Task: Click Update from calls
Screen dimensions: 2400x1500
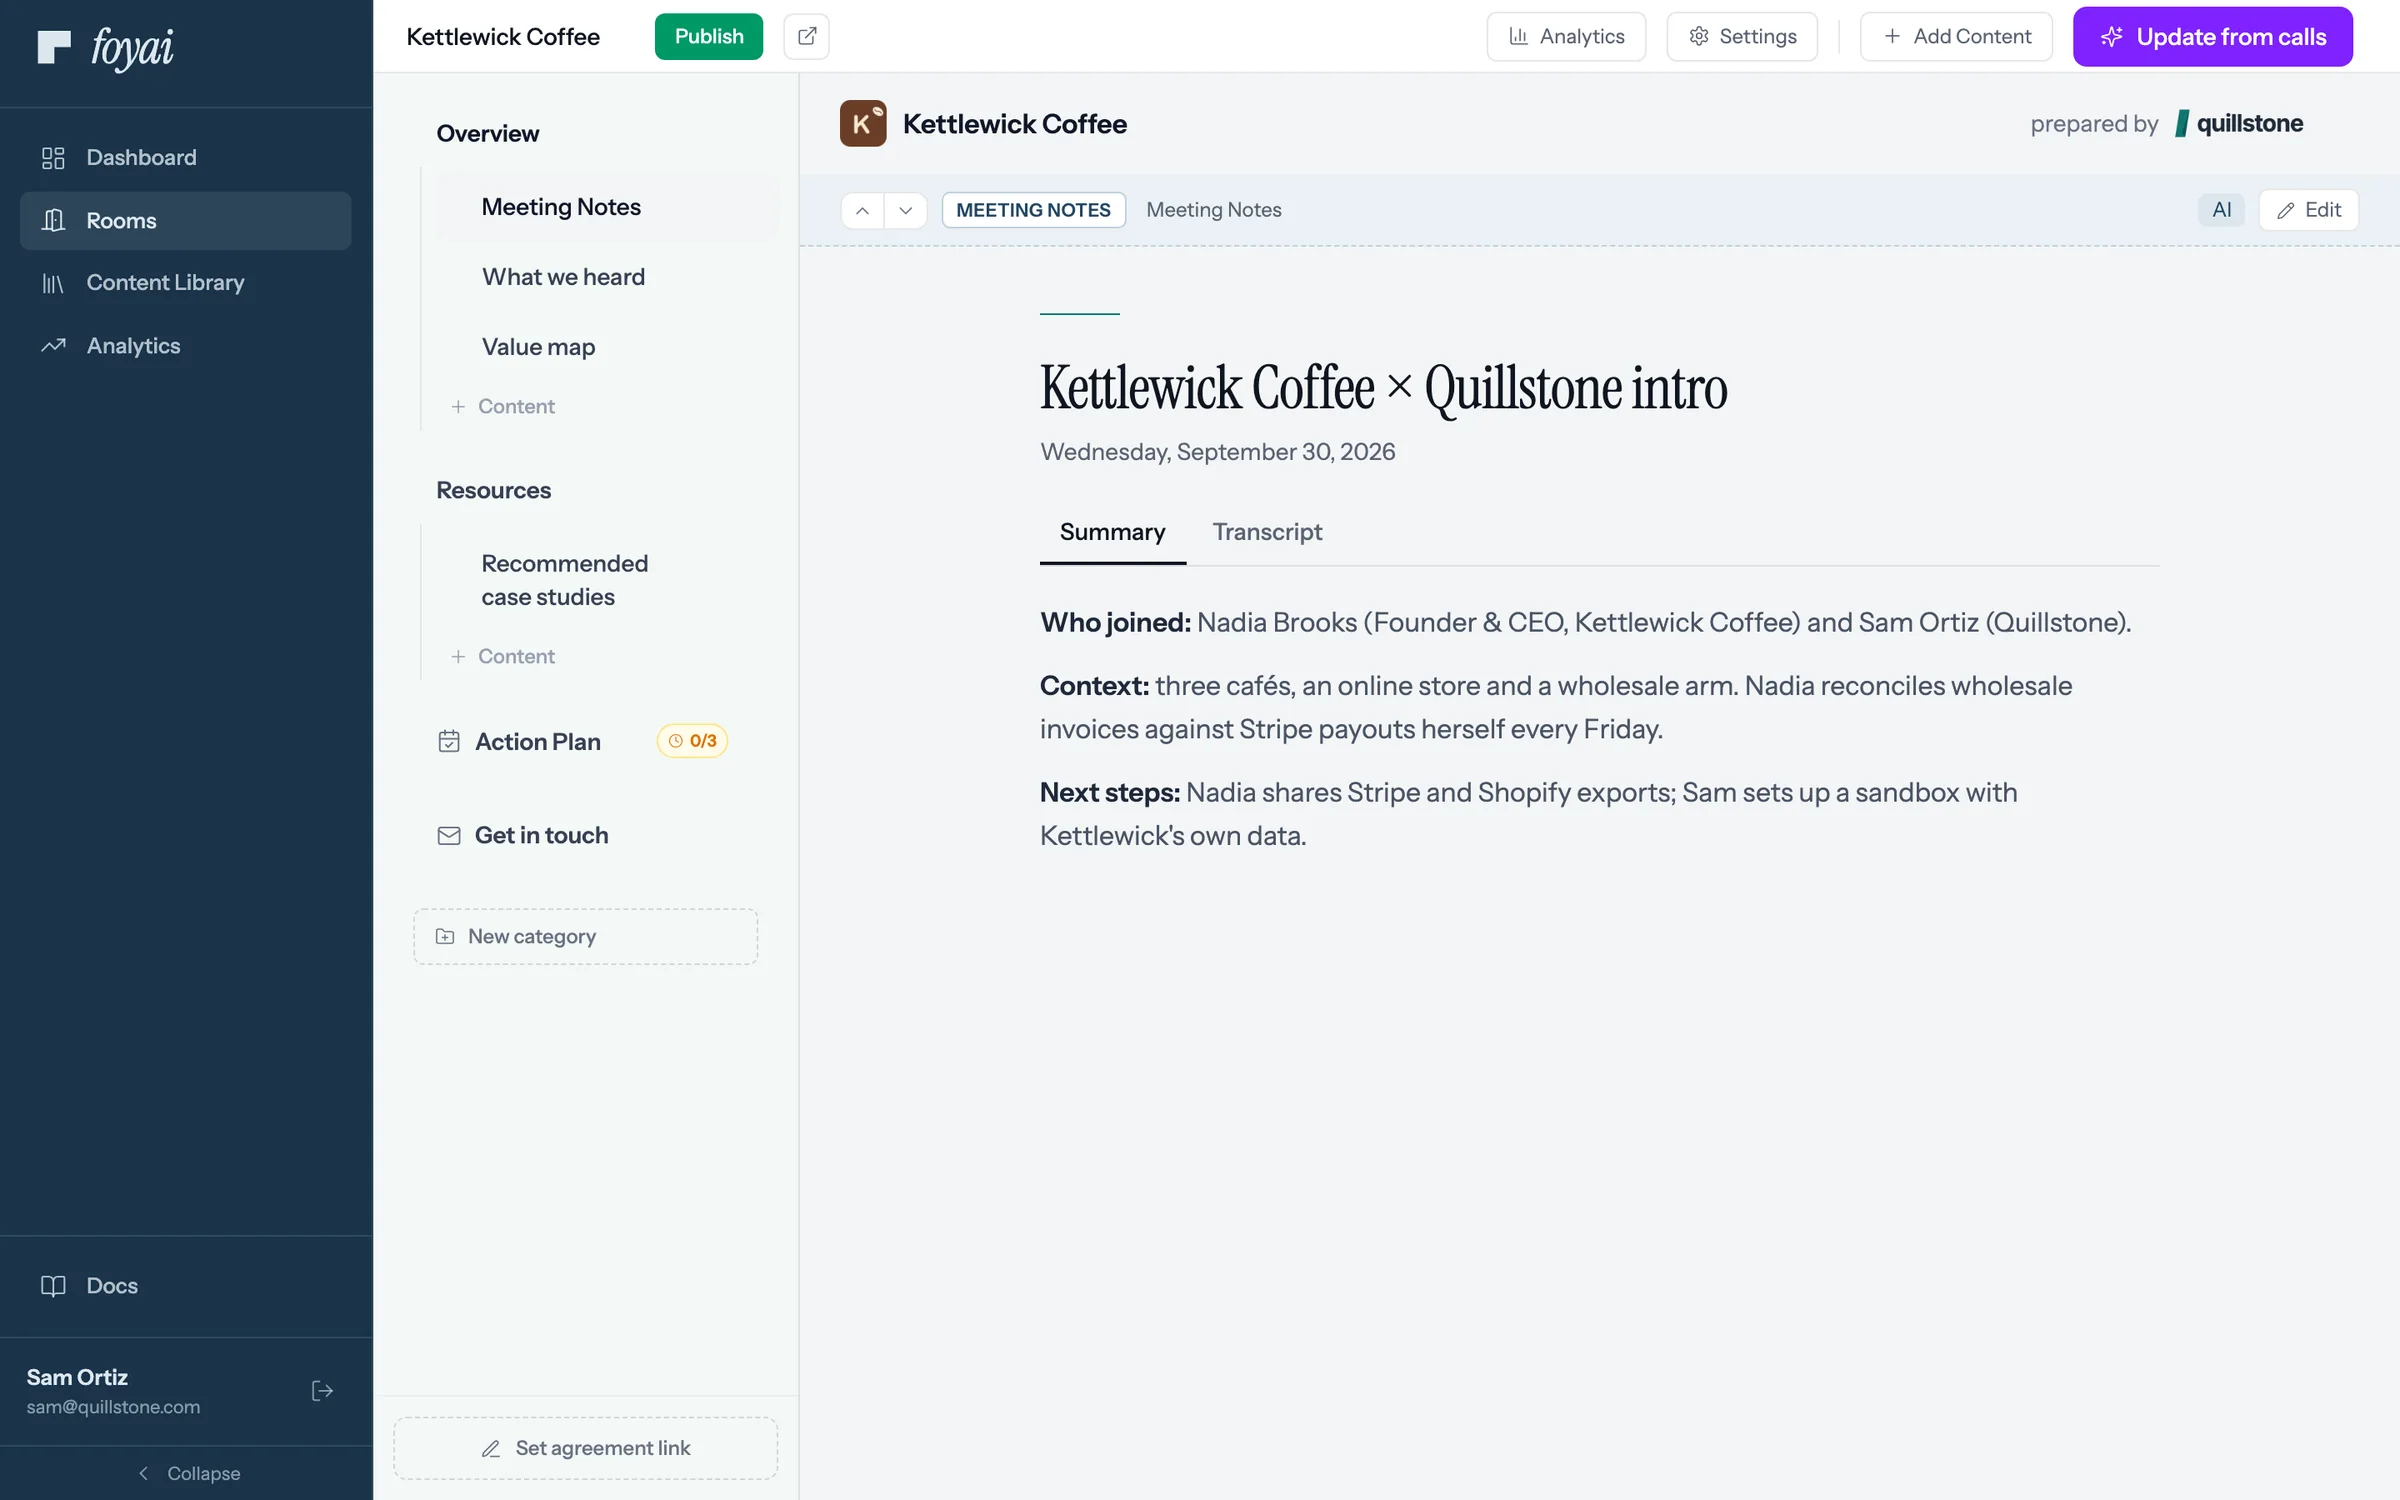Action: [x=2213, y=36]
